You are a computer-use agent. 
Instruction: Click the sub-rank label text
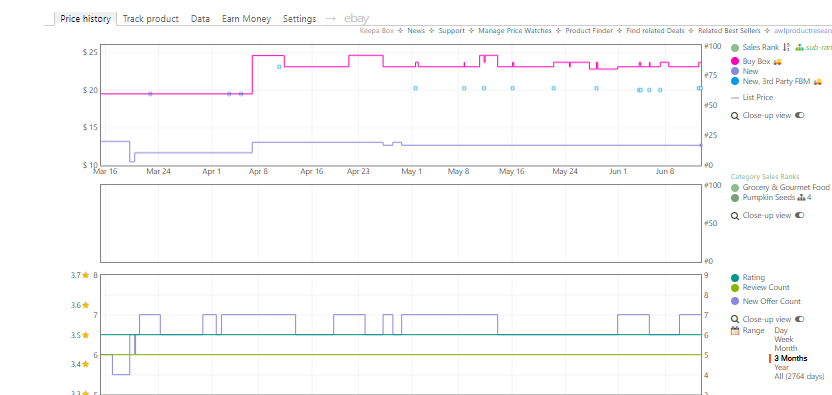coord(819,48)
